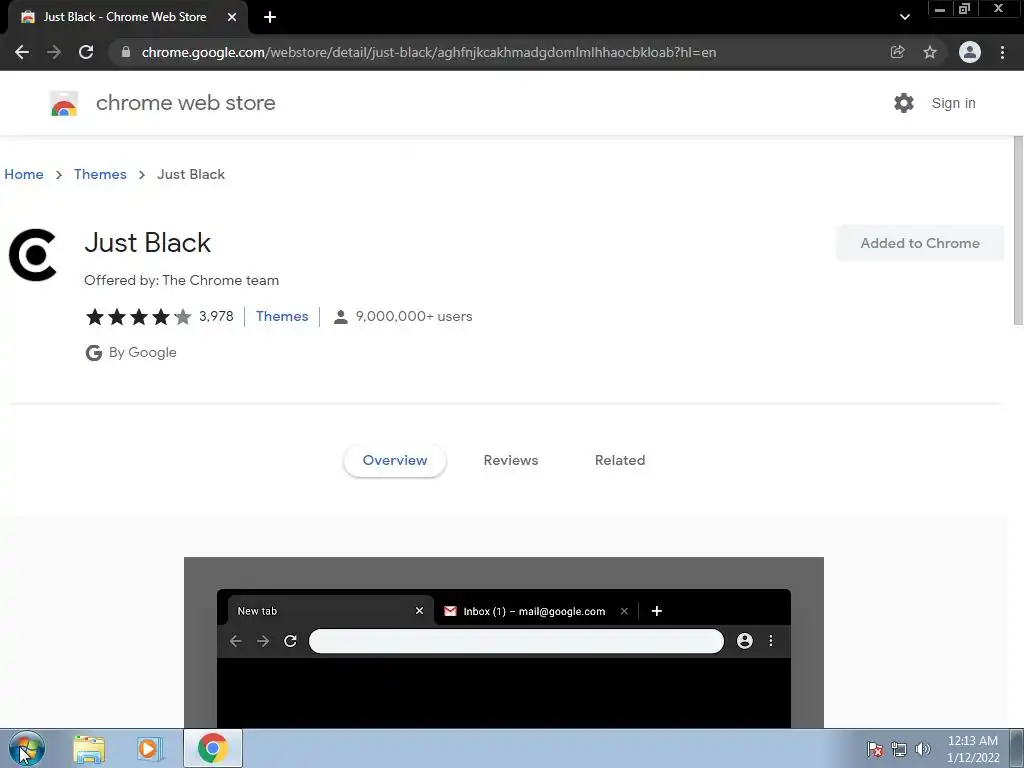1024x768 pixels.
Task: Switch to the Related tab
Action: click(620, 460)
